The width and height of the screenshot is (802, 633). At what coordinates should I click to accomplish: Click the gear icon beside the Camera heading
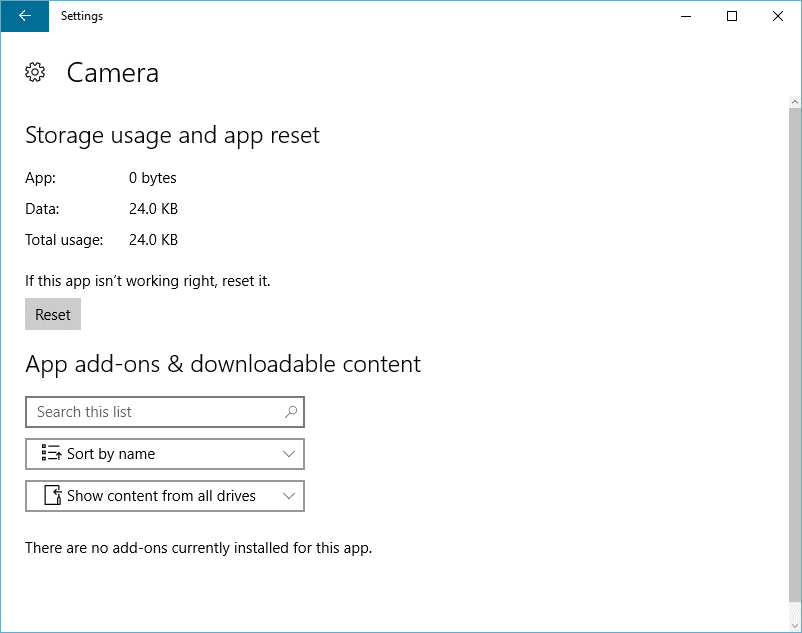coord(35,72)
